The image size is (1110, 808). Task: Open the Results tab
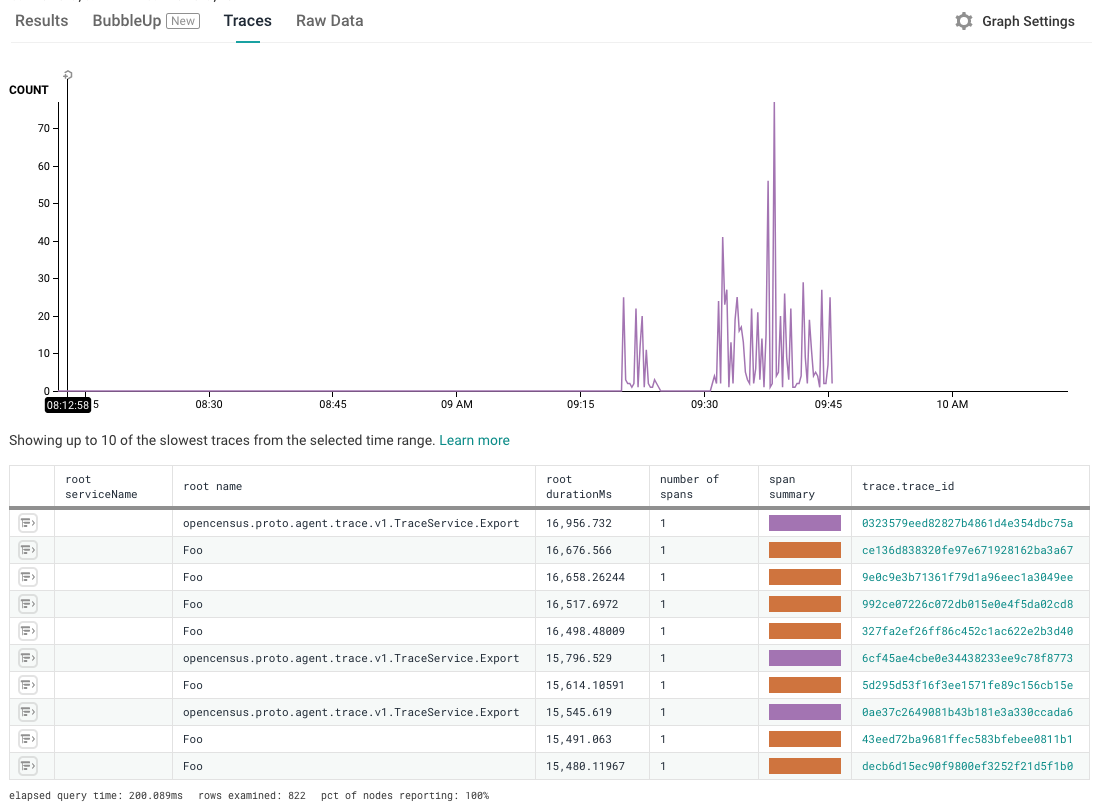click(42, 21)
